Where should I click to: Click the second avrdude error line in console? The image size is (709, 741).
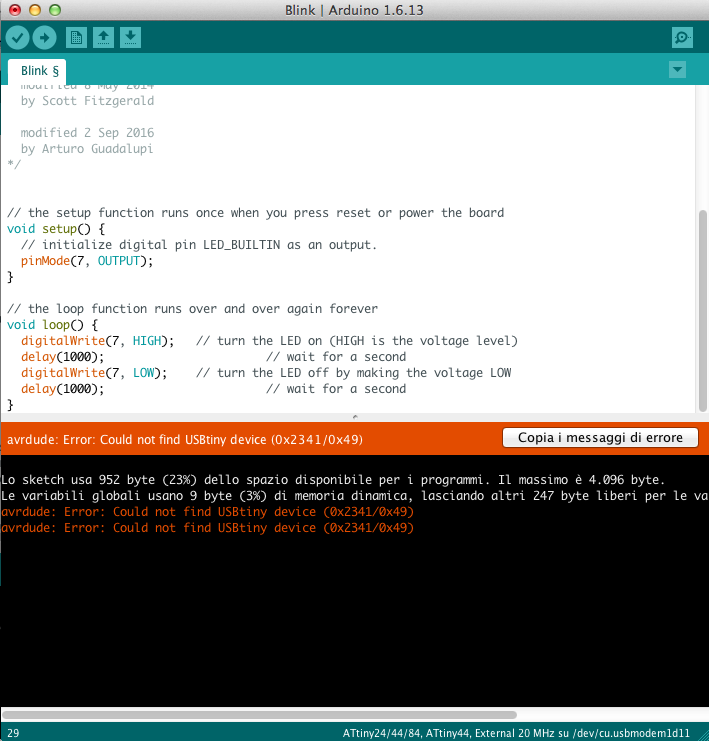point(208,528)
